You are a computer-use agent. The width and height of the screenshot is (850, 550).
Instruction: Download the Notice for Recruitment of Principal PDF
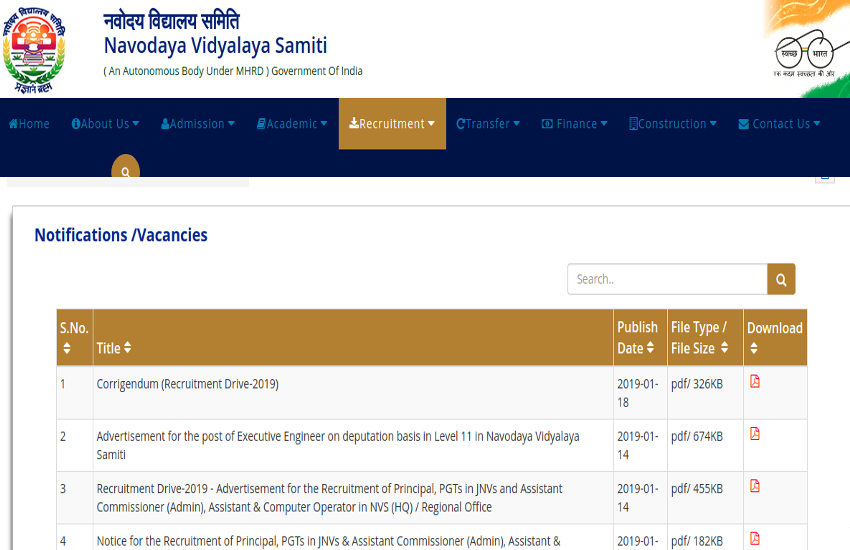coord(755,538)
